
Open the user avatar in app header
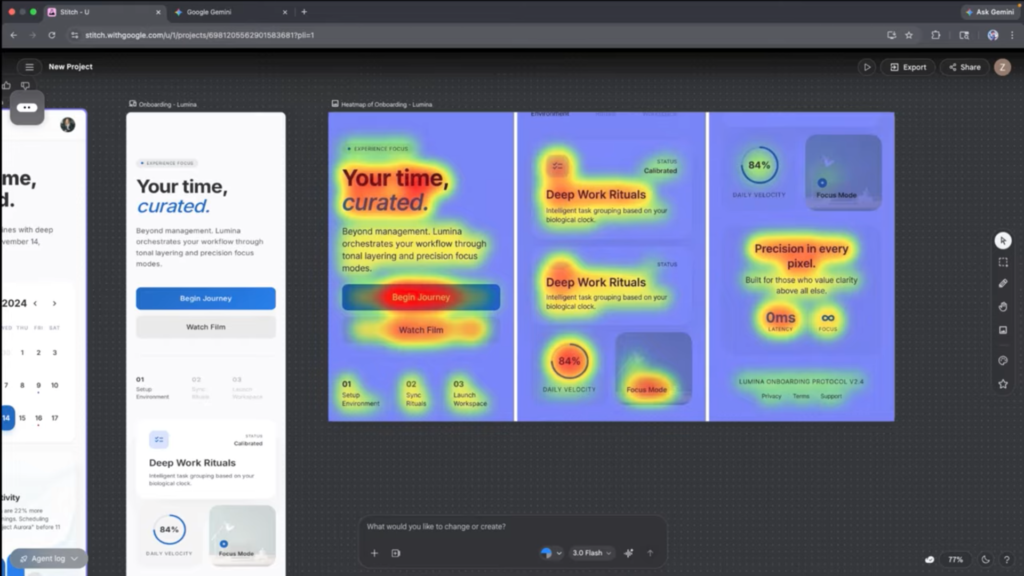[1002, 67]
